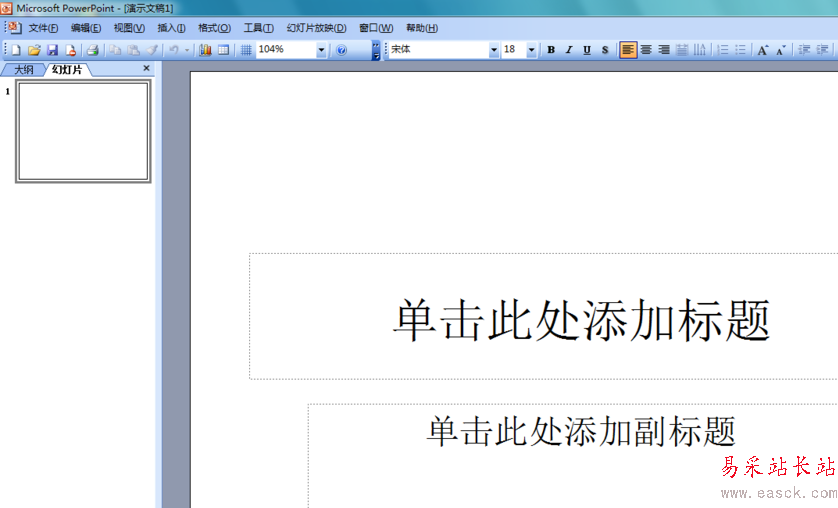Click the Copy icon
This screenshot has height=508, width=838.
[115, 50]
